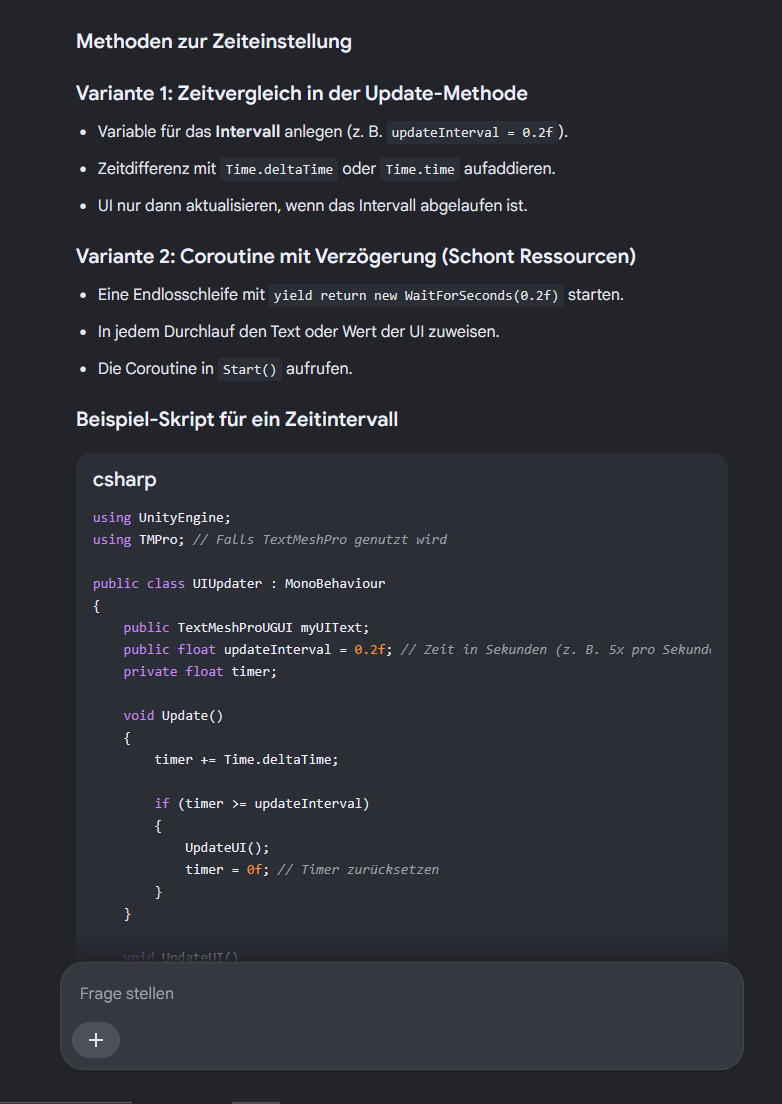This screenshot has height=1104, width=782.
Task: Click the 'Timer zurücksetzen' code comment
Action: coord(358,870)
